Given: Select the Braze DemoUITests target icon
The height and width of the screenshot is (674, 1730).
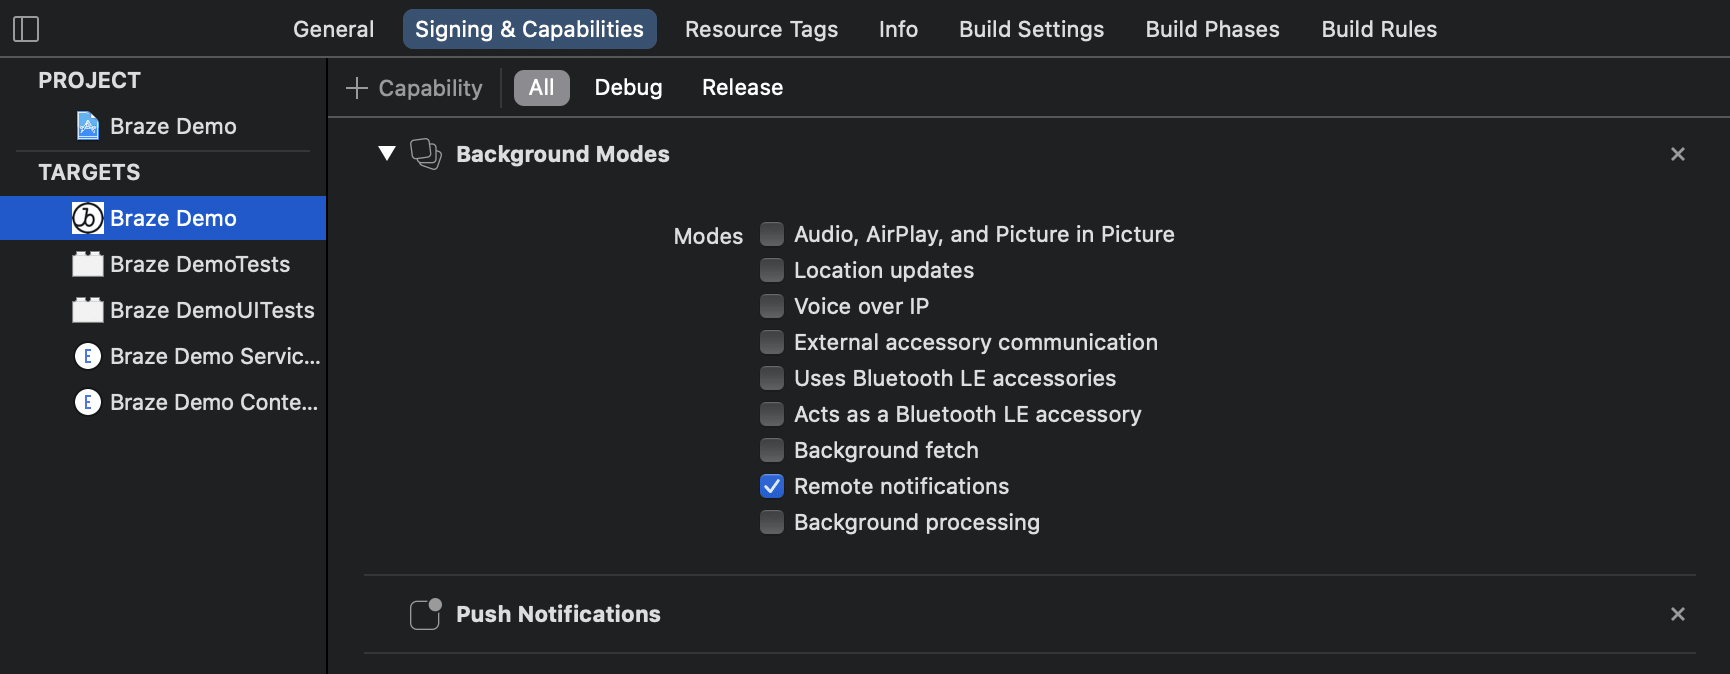Looking at the screenshot, I should pyautogui.click(x=88, y=310).
